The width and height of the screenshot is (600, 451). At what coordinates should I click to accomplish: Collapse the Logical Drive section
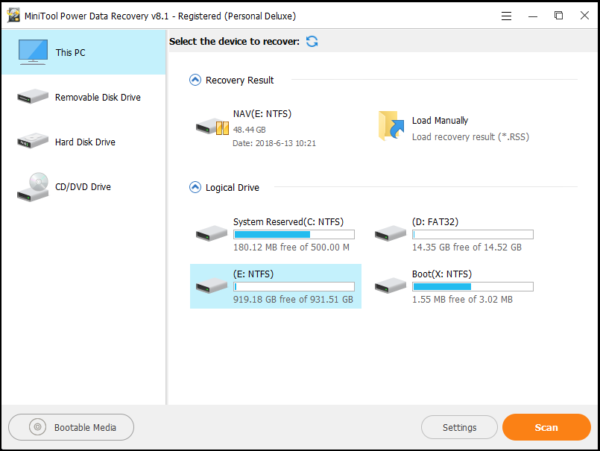[195, 187]
